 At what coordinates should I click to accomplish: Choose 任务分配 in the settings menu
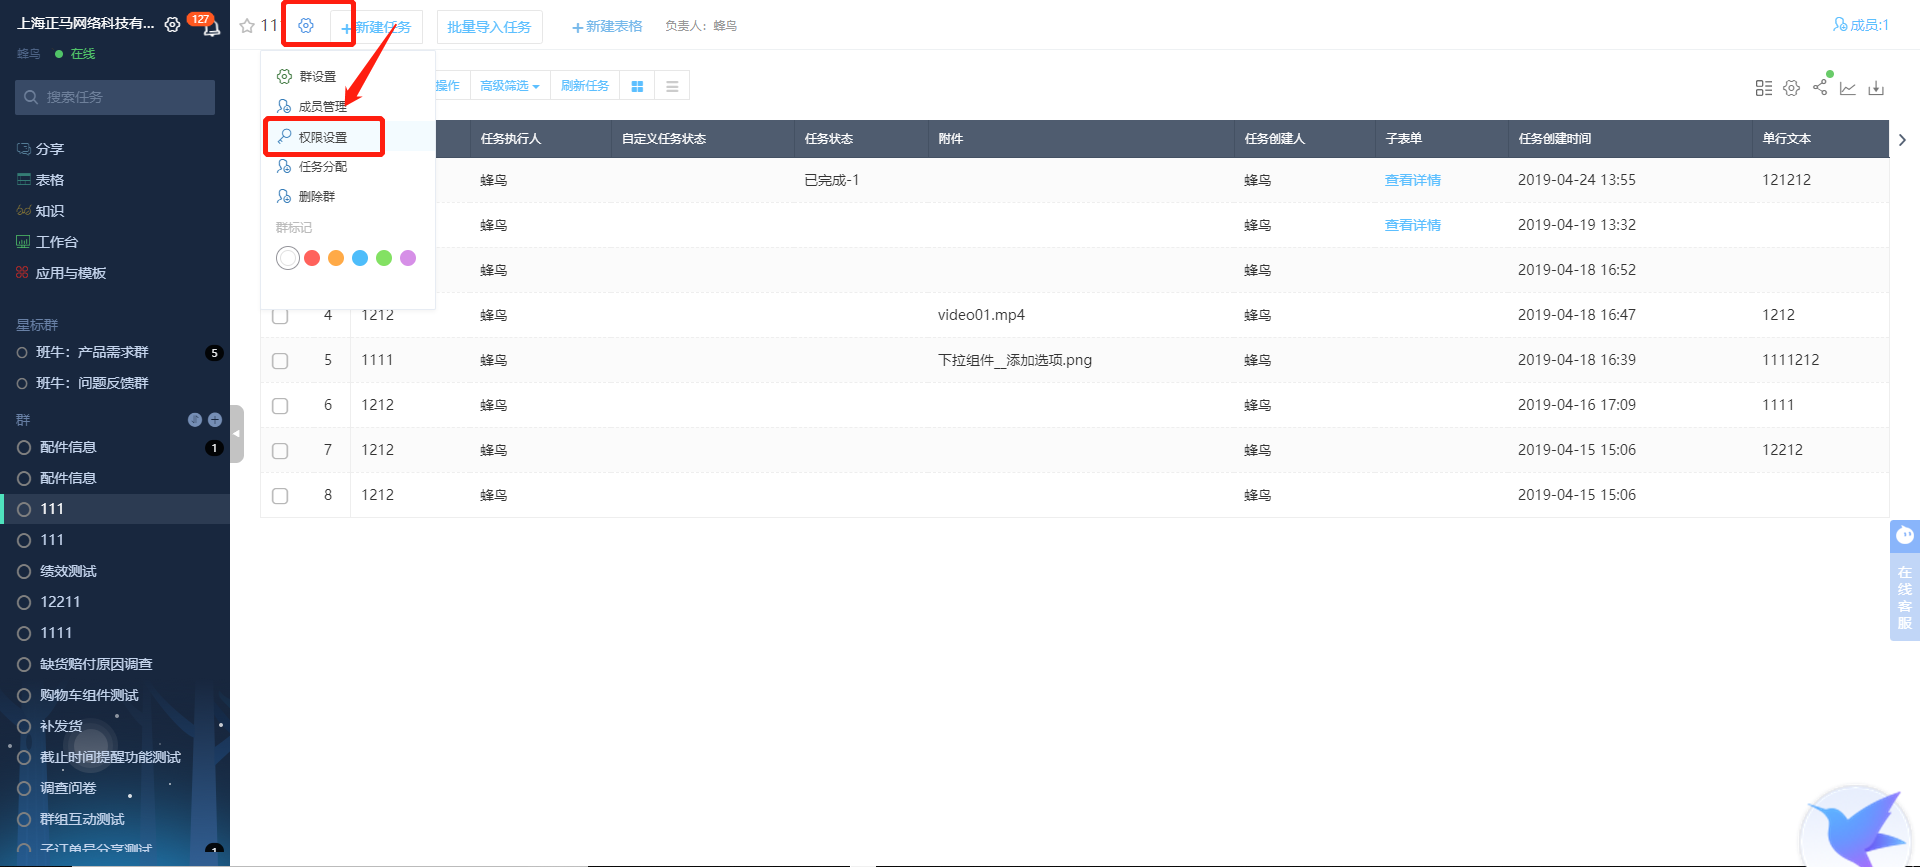pos(322,167)
